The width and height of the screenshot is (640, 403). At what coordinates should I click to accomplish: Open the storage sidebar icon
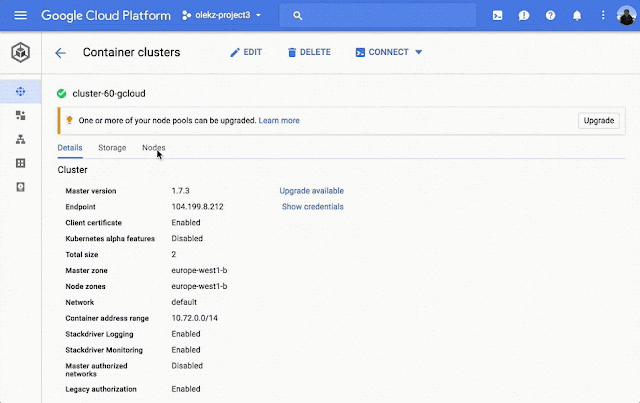(x=20, y=187)
